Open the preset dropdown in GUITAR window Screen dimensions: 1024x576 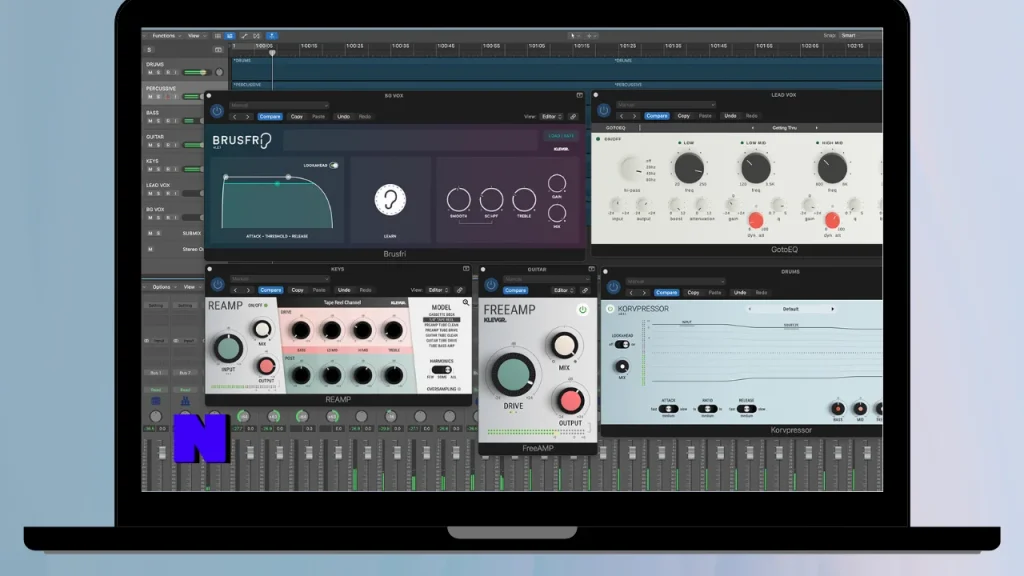(x=545, y=280)
